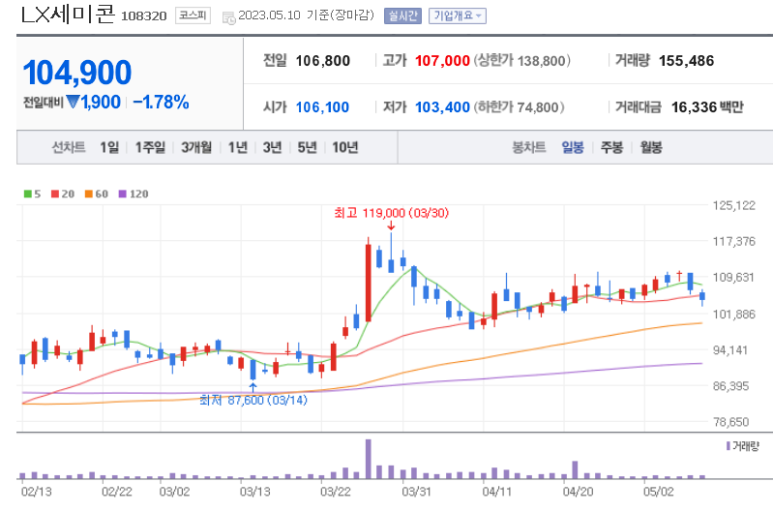Viewport: 773px width, 512px height.
Task: Click the 실시간 real-time button
Action: 402,16
